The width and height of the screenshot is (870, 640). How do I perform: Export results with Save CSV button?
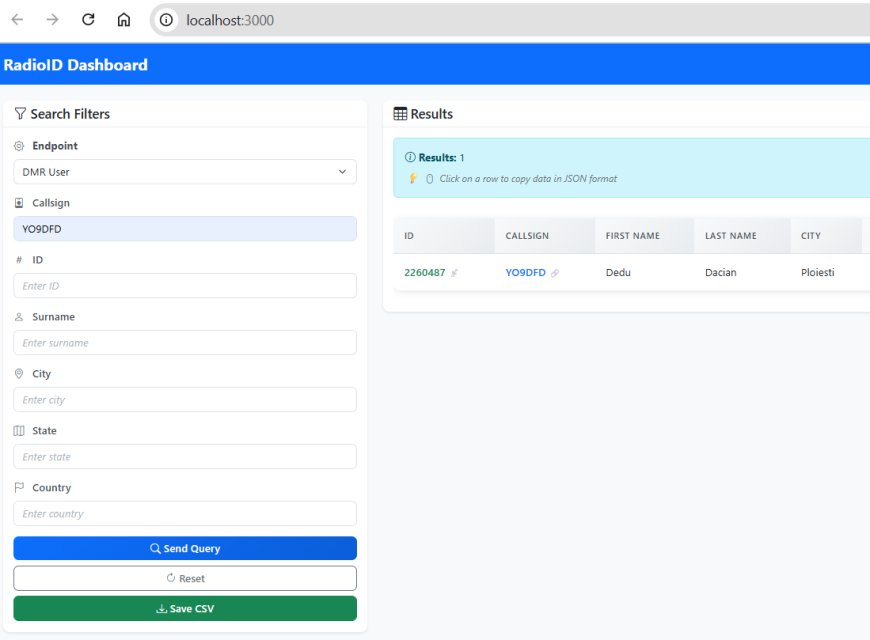[185, 608]
